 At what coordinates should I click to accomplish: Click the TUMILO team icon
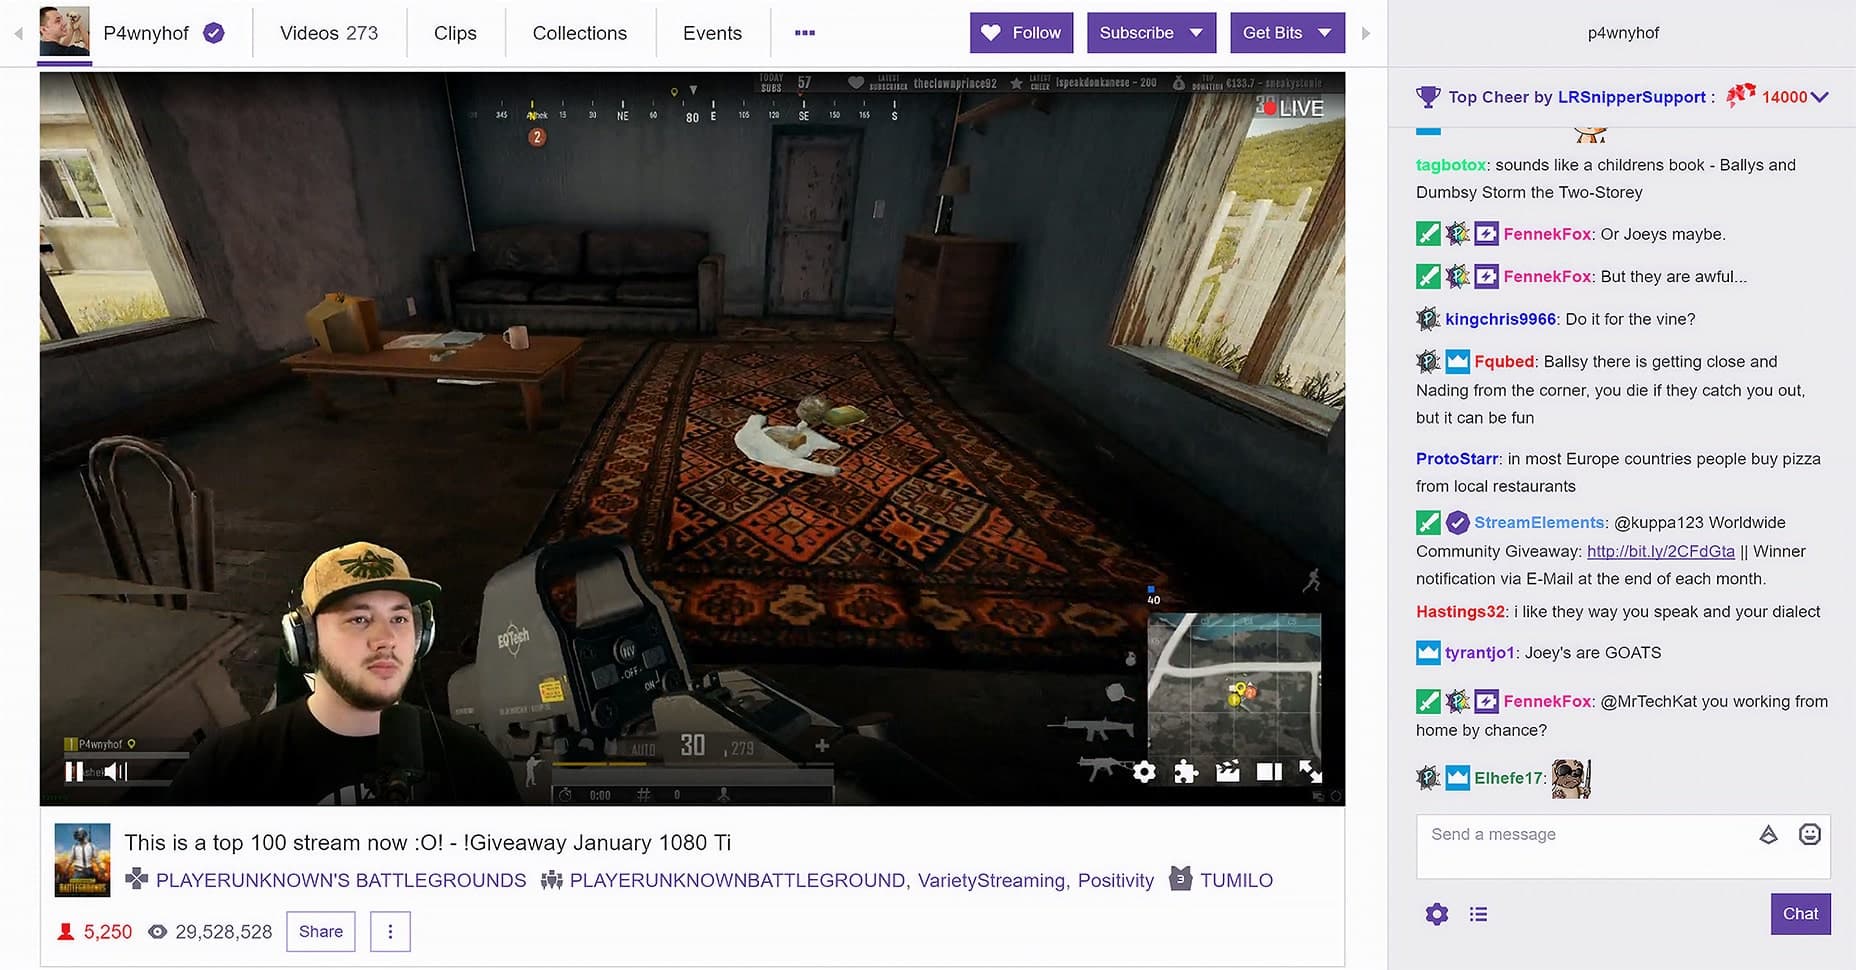click(1180, 879)
